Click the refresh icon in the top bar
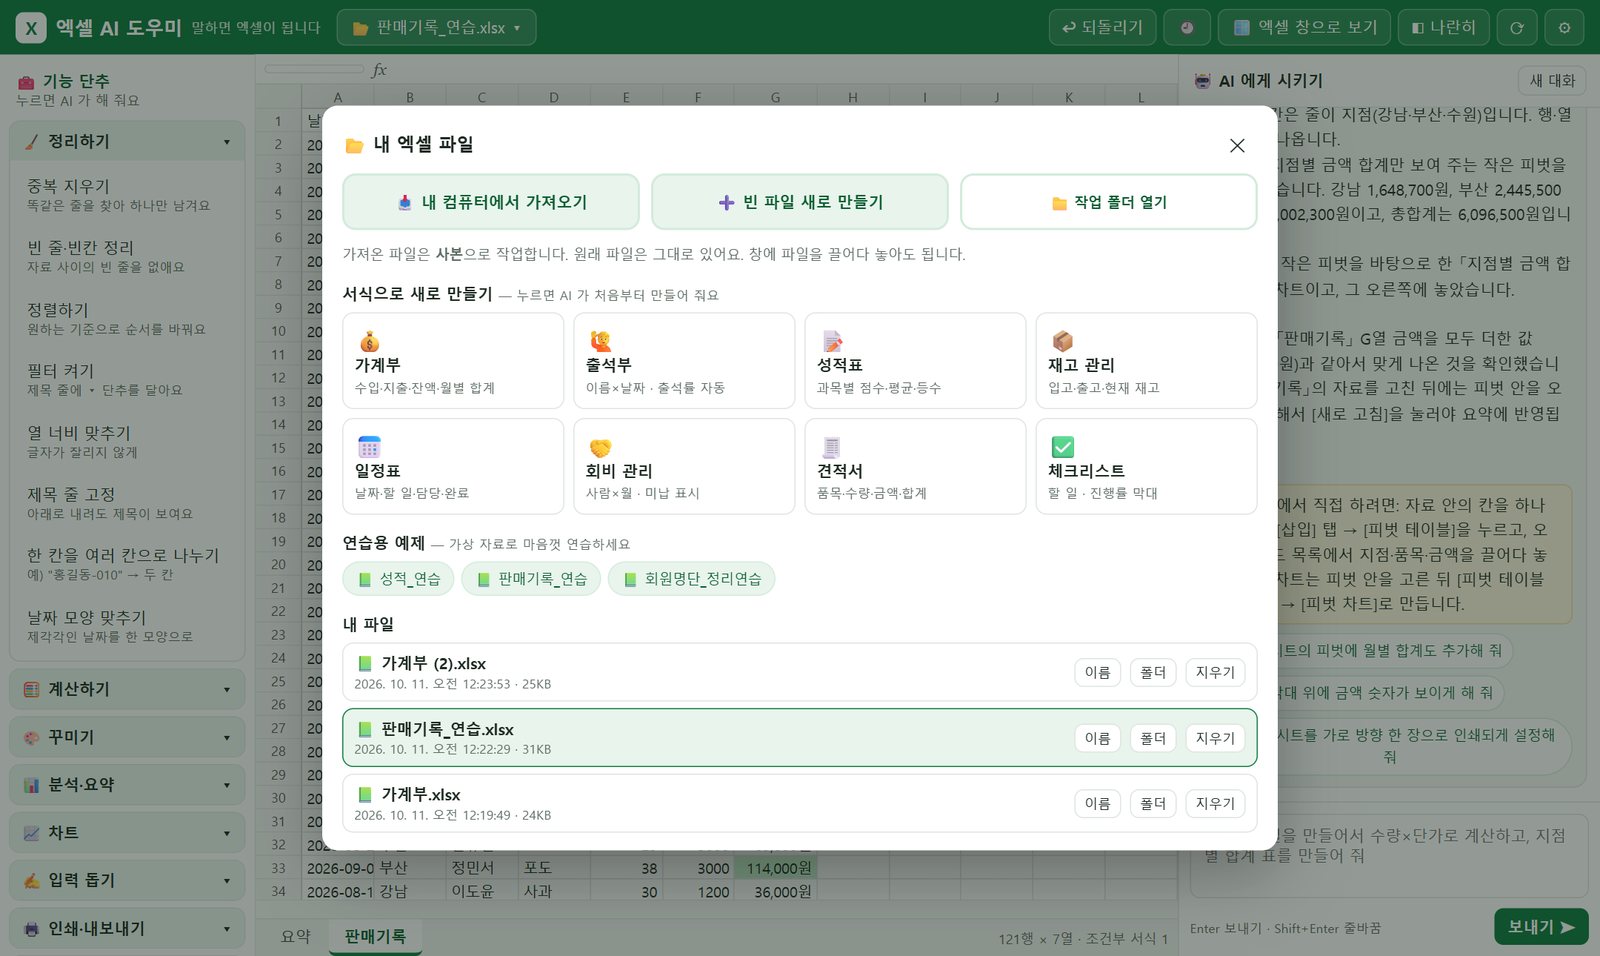The width and height of the screenshot is (1600, 956). point(1517,28)
